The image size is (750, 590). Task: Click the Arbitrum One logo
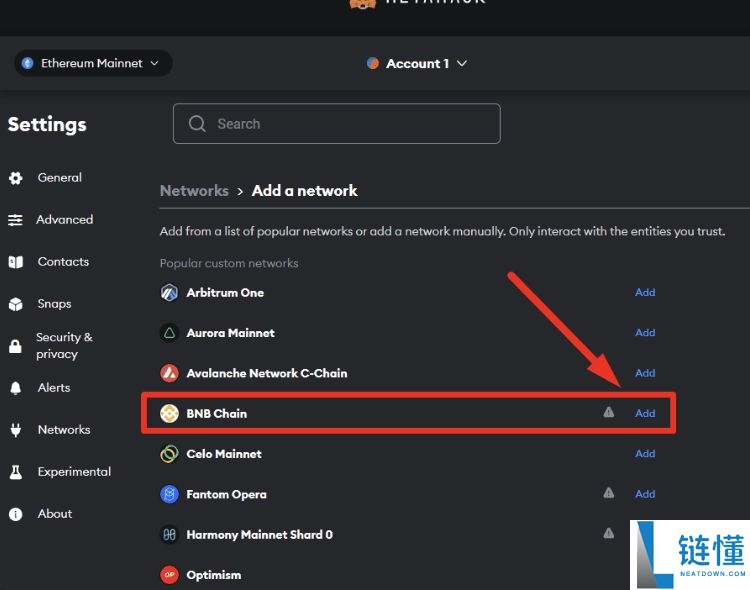coord(169,292)
